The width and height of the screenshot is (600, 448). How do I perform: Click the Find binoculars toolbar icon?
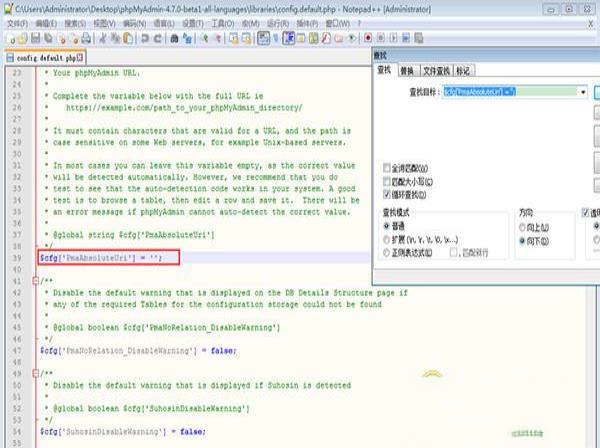pyautogui.click(x=176, y=37)
